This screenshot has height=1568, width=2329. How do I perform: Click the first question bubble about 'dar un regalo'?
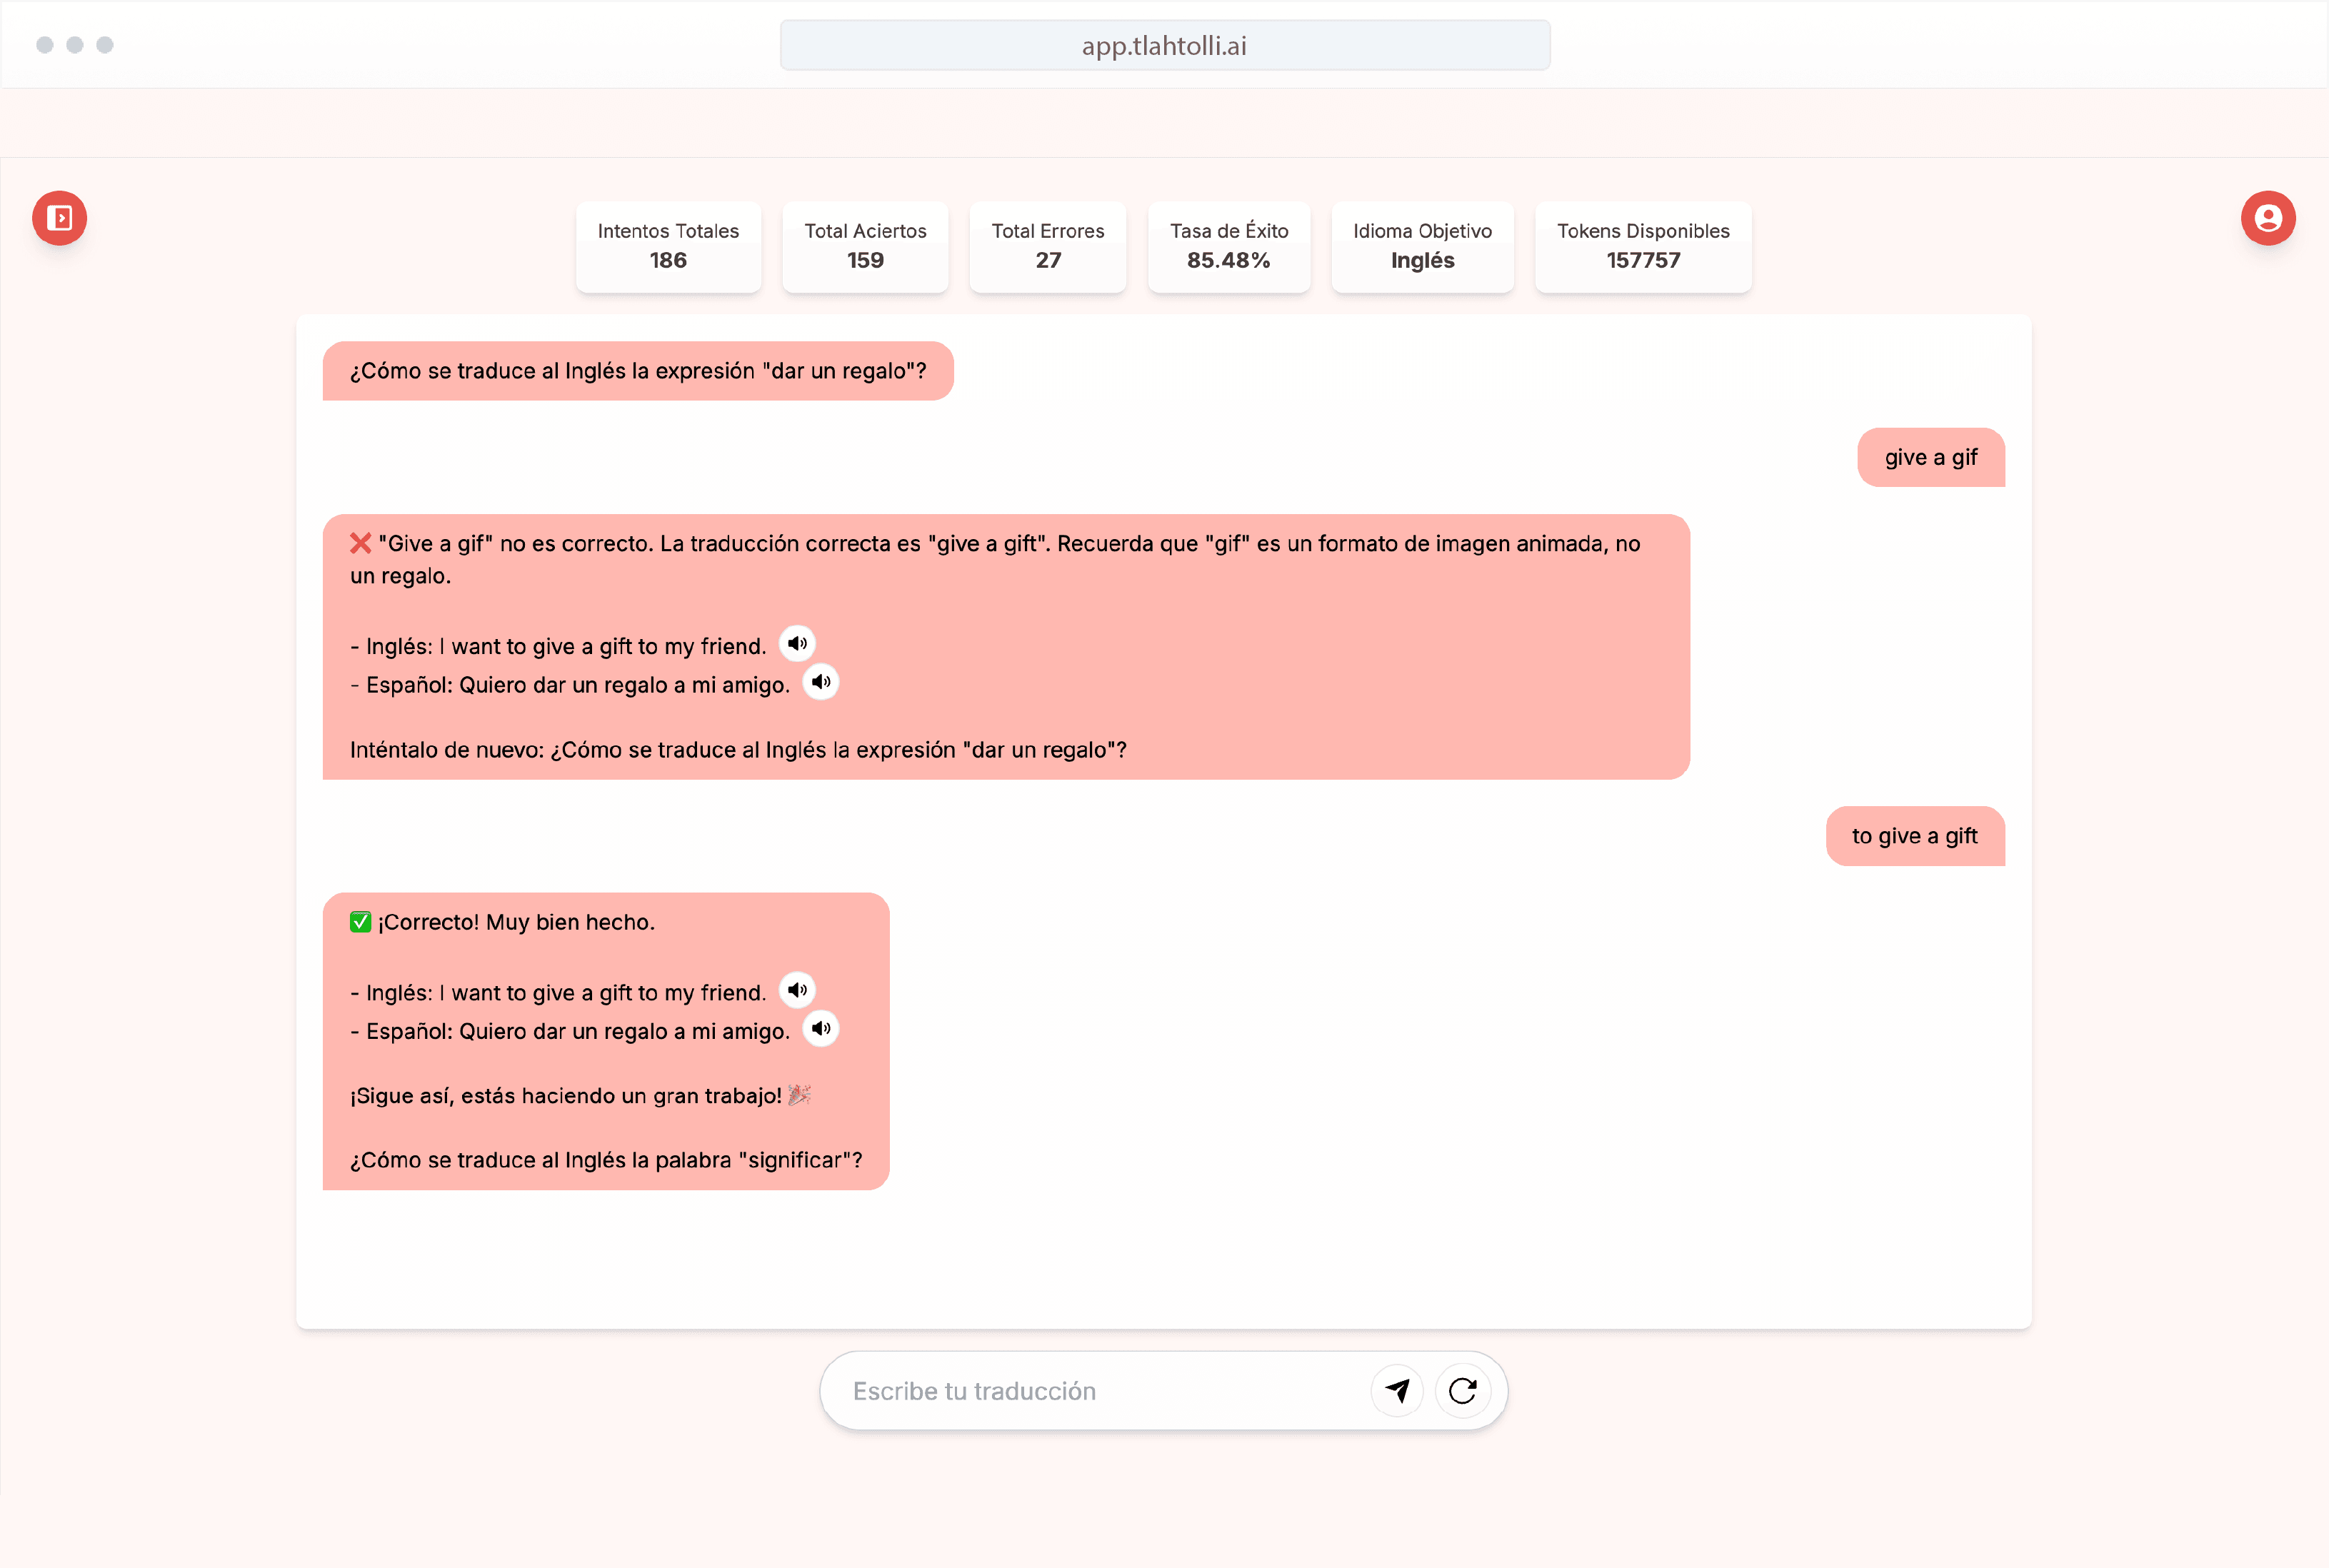coord(637,371)
